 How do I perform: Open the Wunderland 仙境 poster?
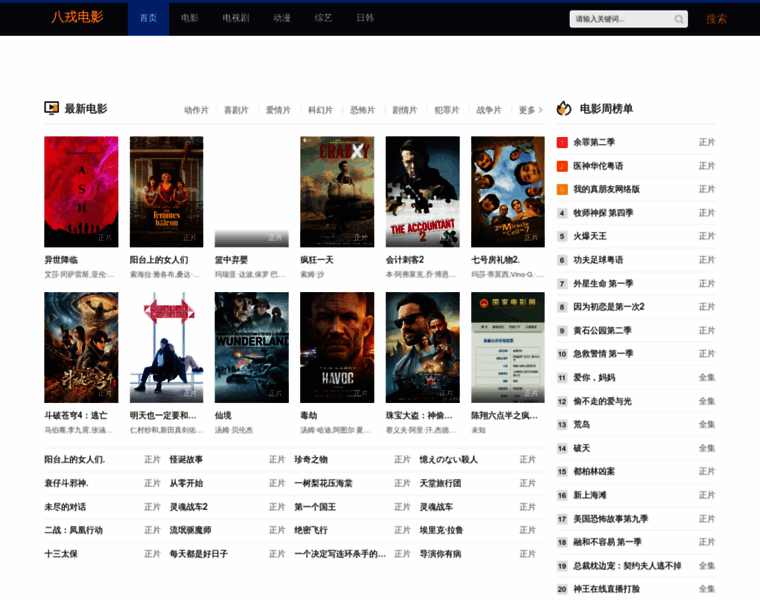click(x=252, y=347)
